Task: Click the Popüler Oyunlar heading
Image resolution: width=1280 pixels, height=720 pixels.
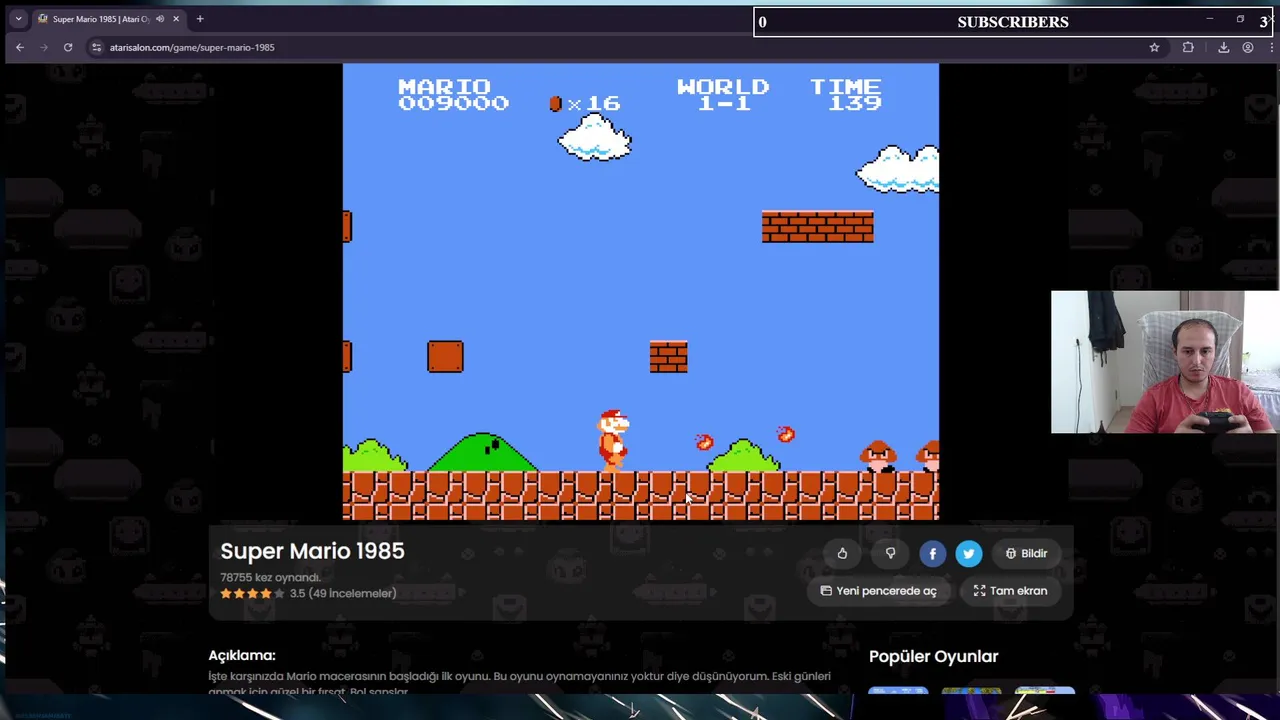Action: [934, 656]
